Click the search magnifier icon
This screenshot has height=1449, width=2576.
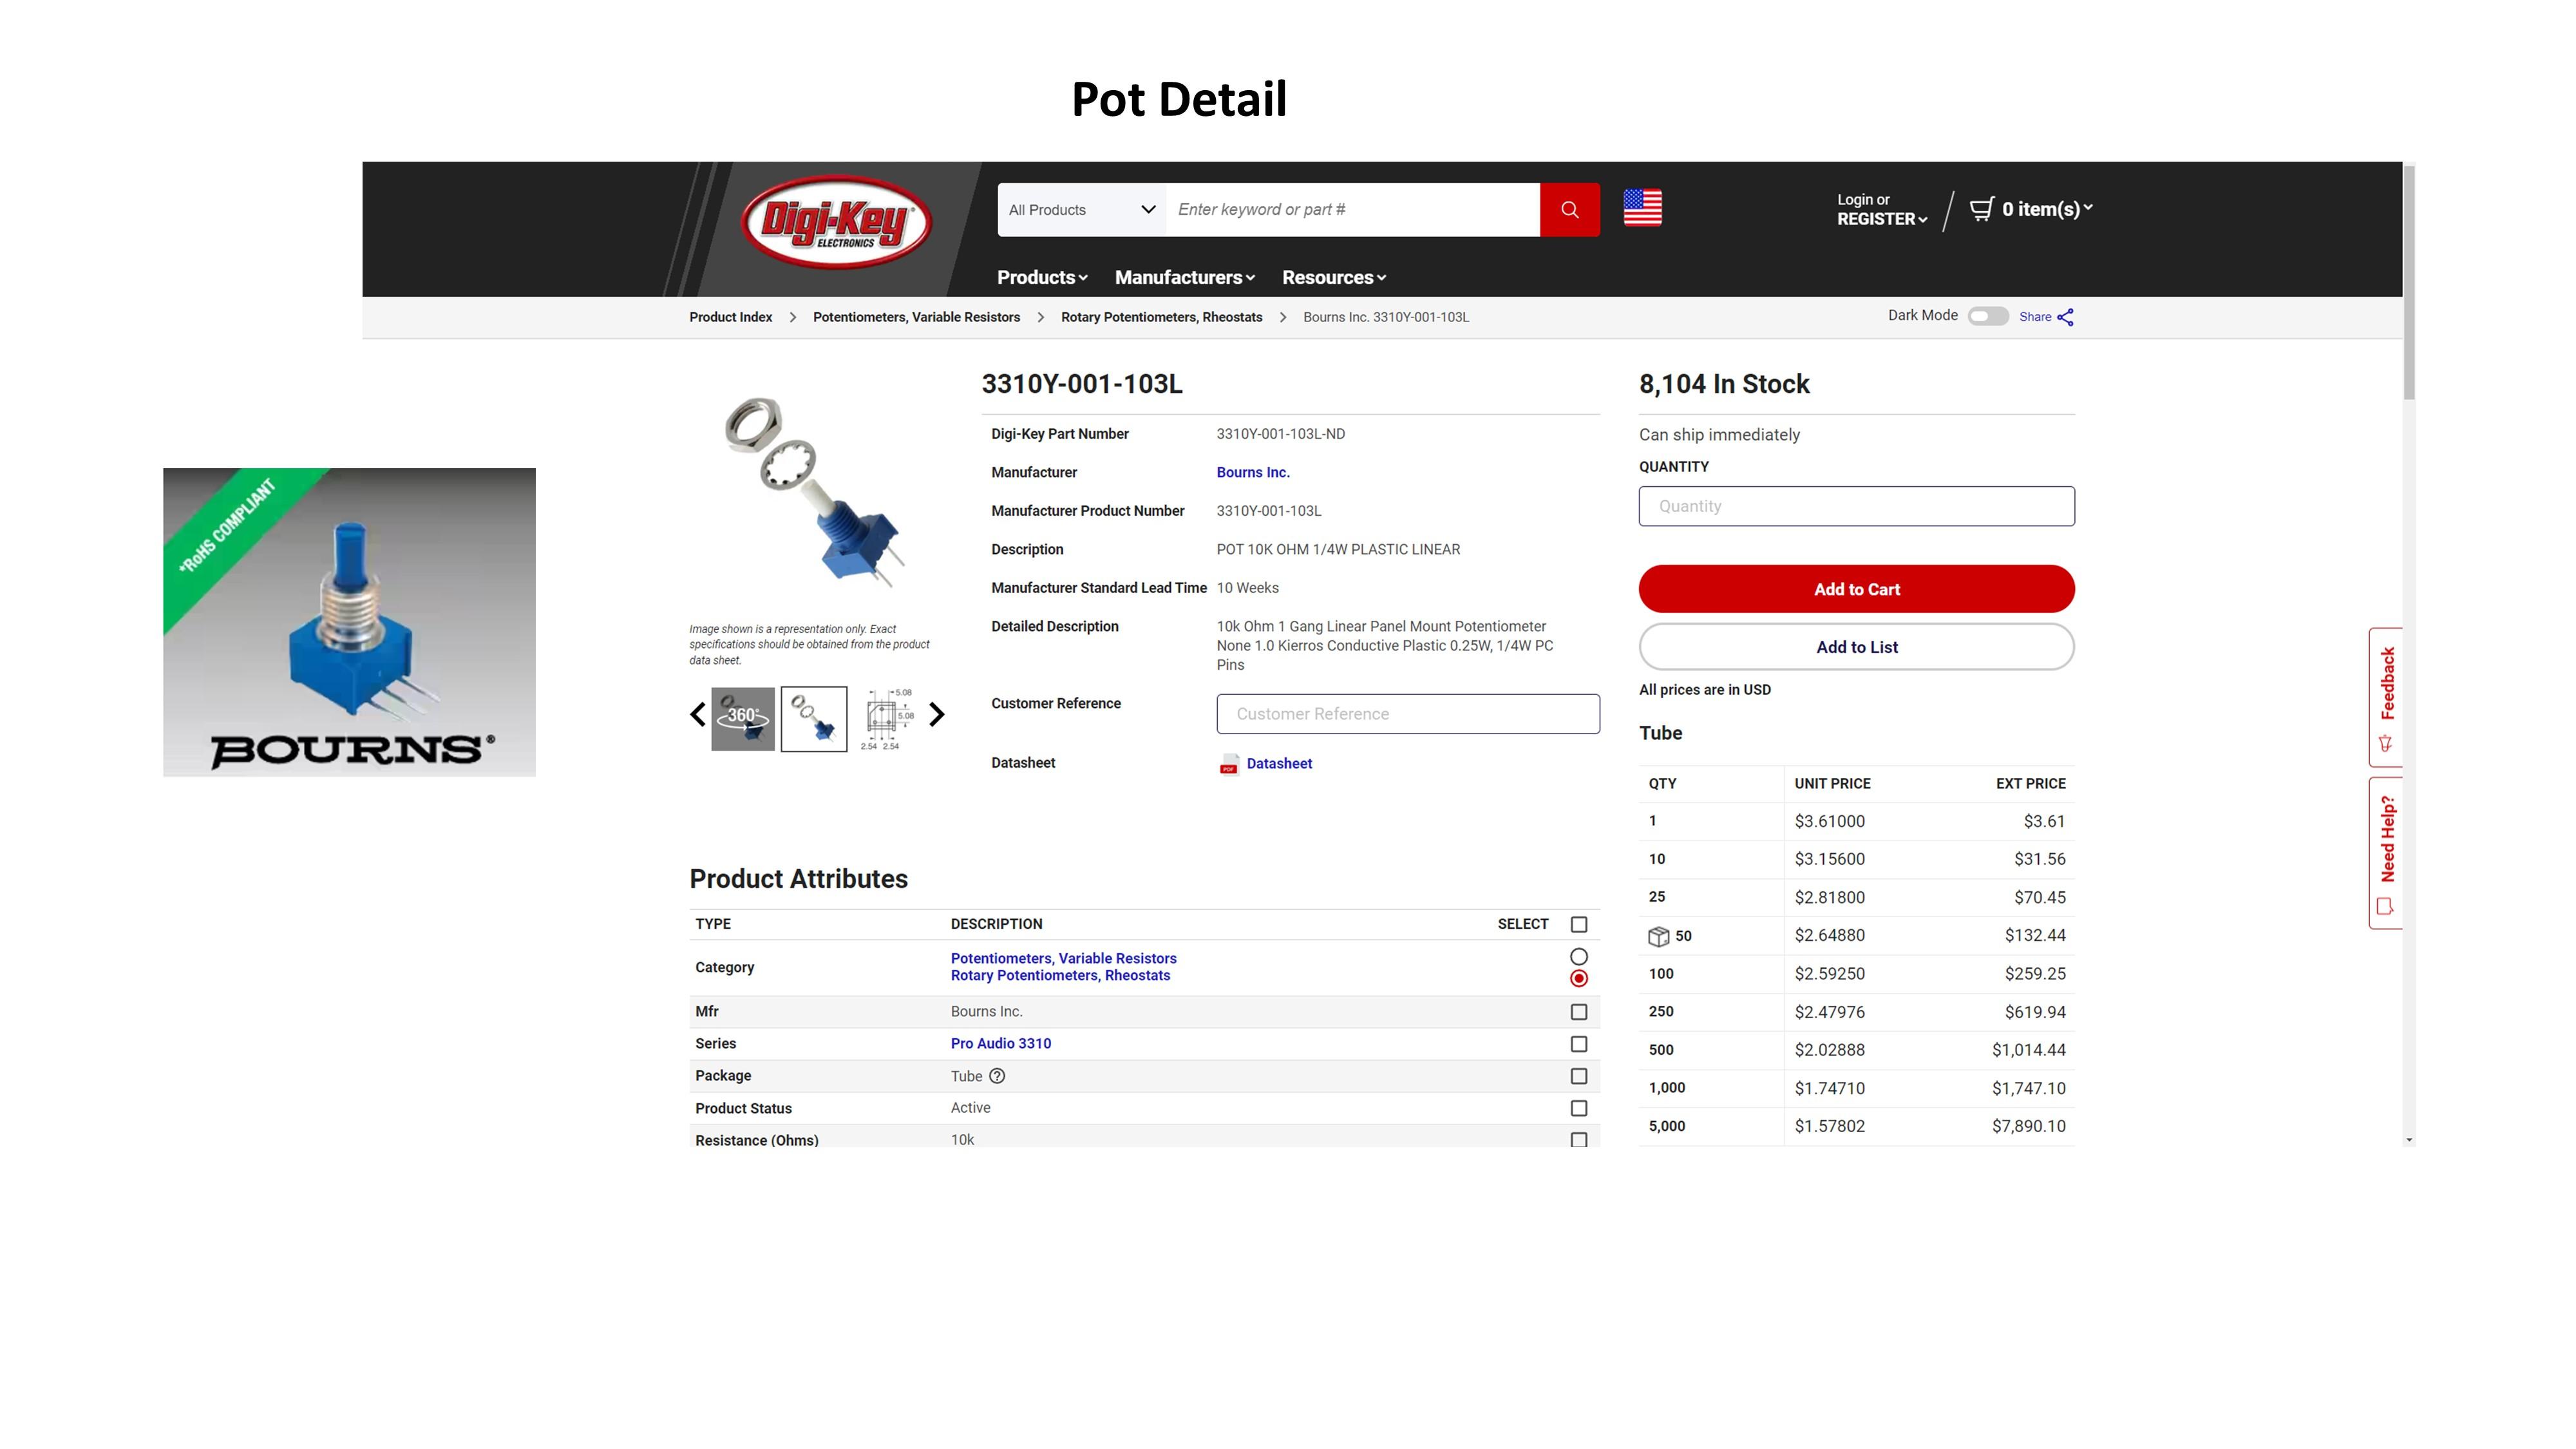click(x=1569, y=209)
